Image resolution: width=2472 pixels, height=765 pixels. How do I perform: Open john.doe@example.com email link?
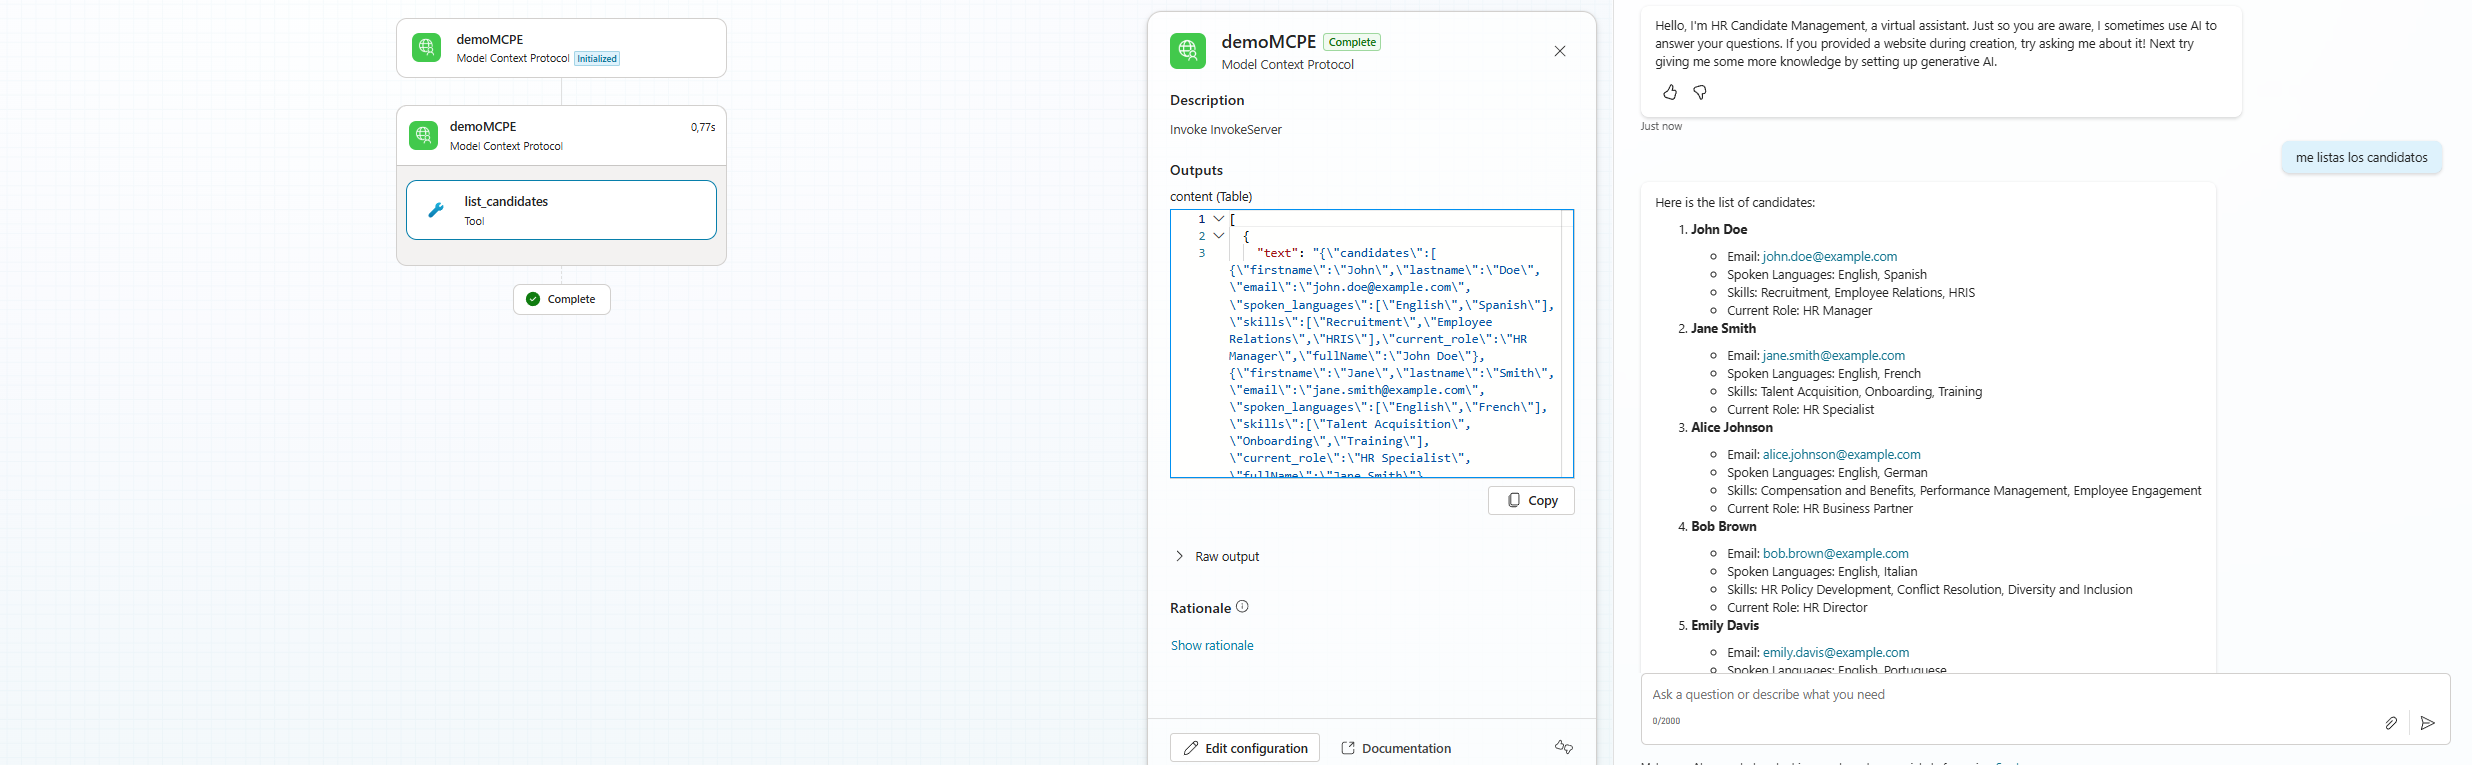pyautogui.click(x=1829, y=257)
